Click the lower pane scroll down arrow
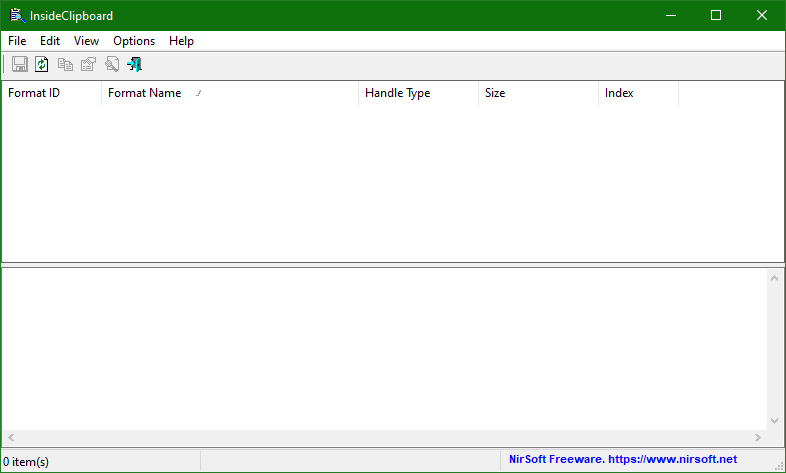786x473 pixels. point(774,421)
